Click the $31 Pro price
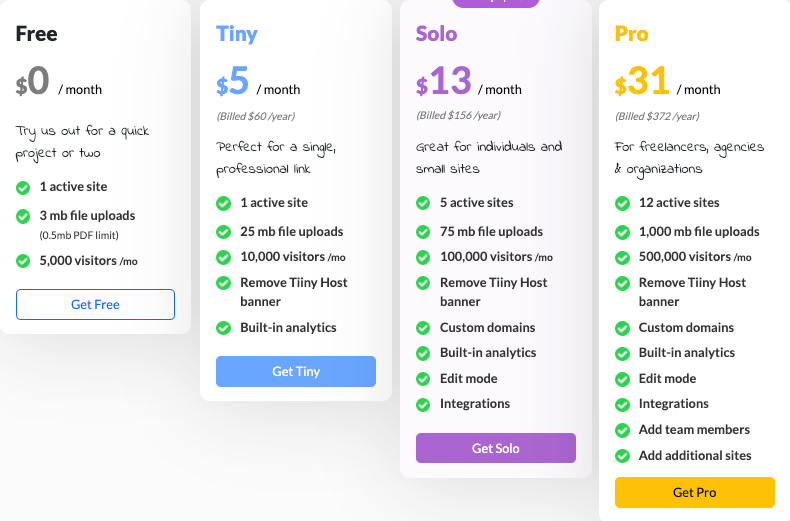 642,81
